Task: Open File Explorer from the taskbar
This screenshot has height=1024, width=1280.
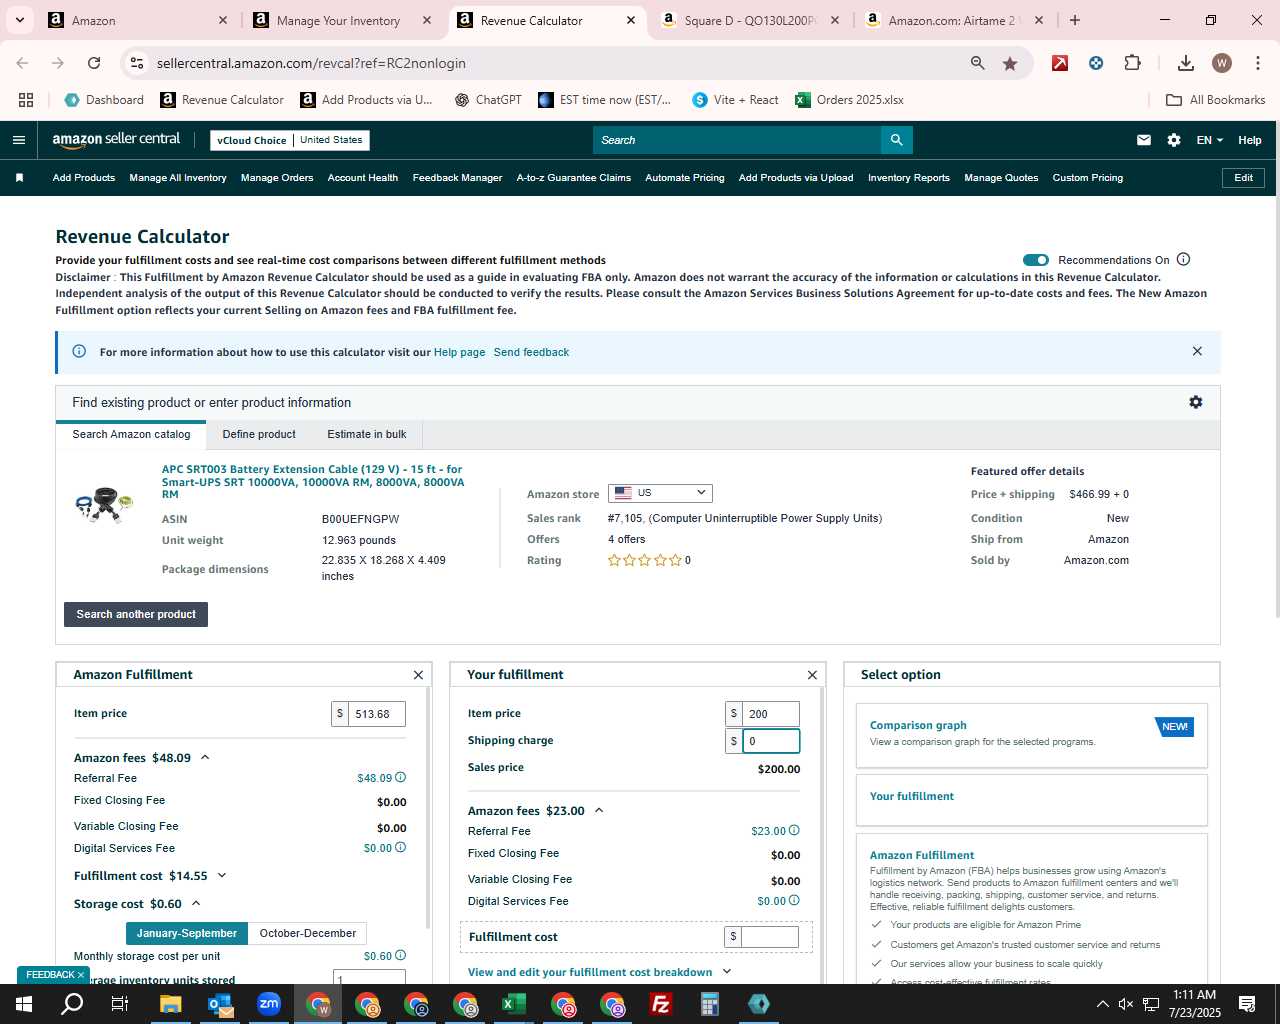Action: coord(170,1004)
